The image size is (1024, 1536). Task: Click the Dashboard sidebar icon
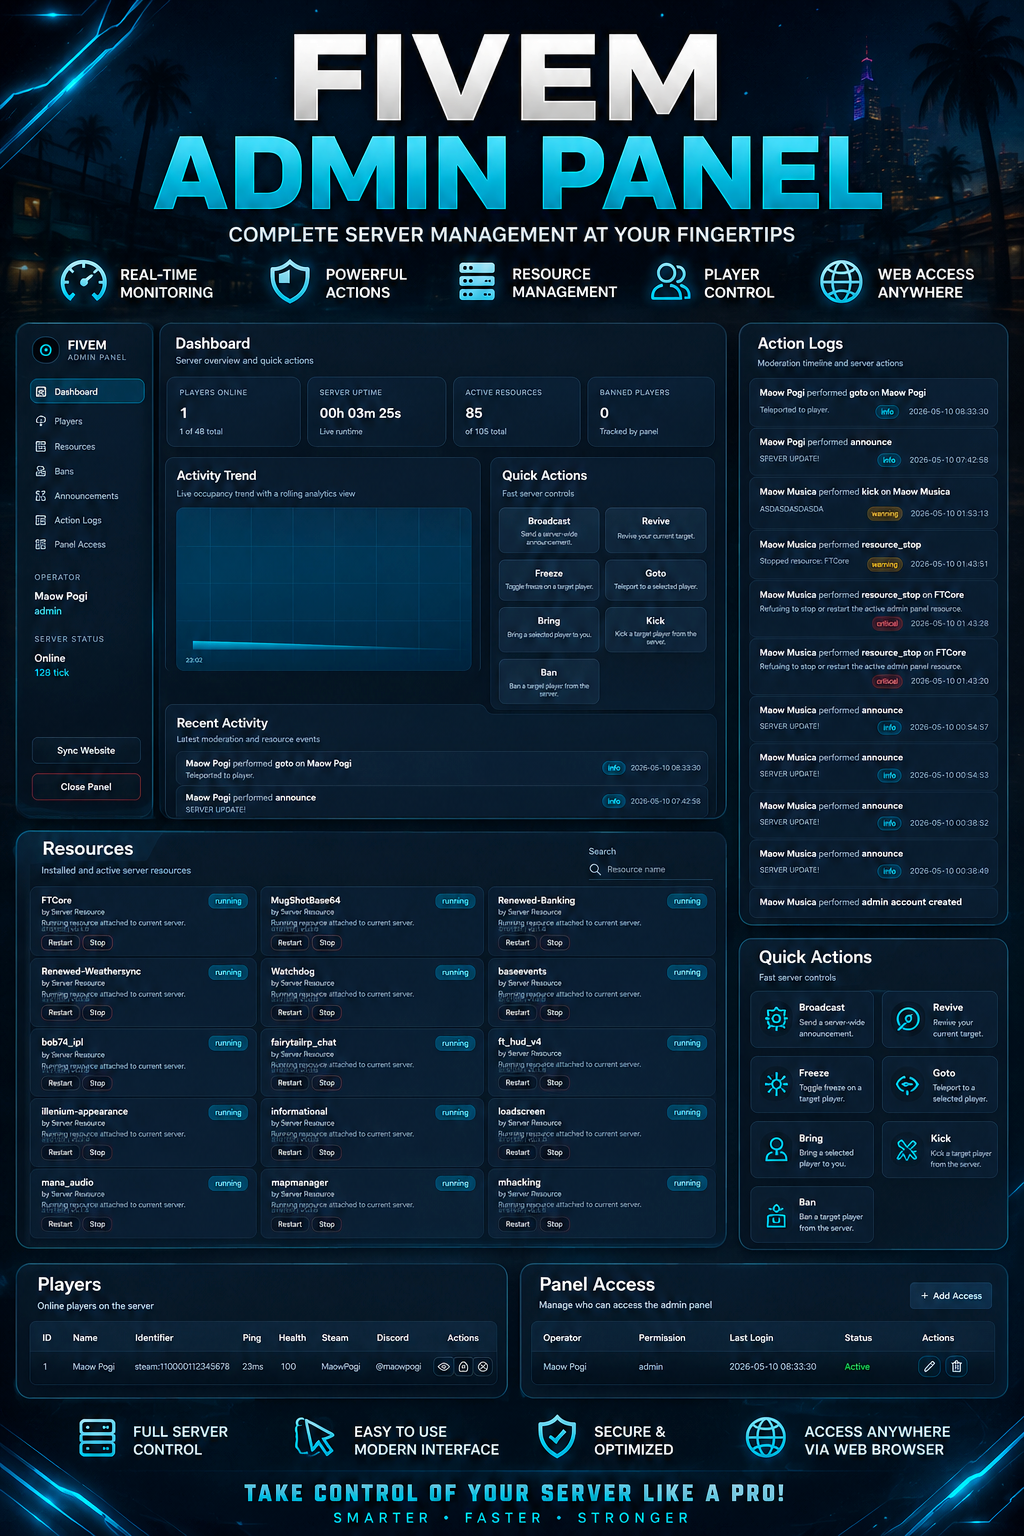41,392
